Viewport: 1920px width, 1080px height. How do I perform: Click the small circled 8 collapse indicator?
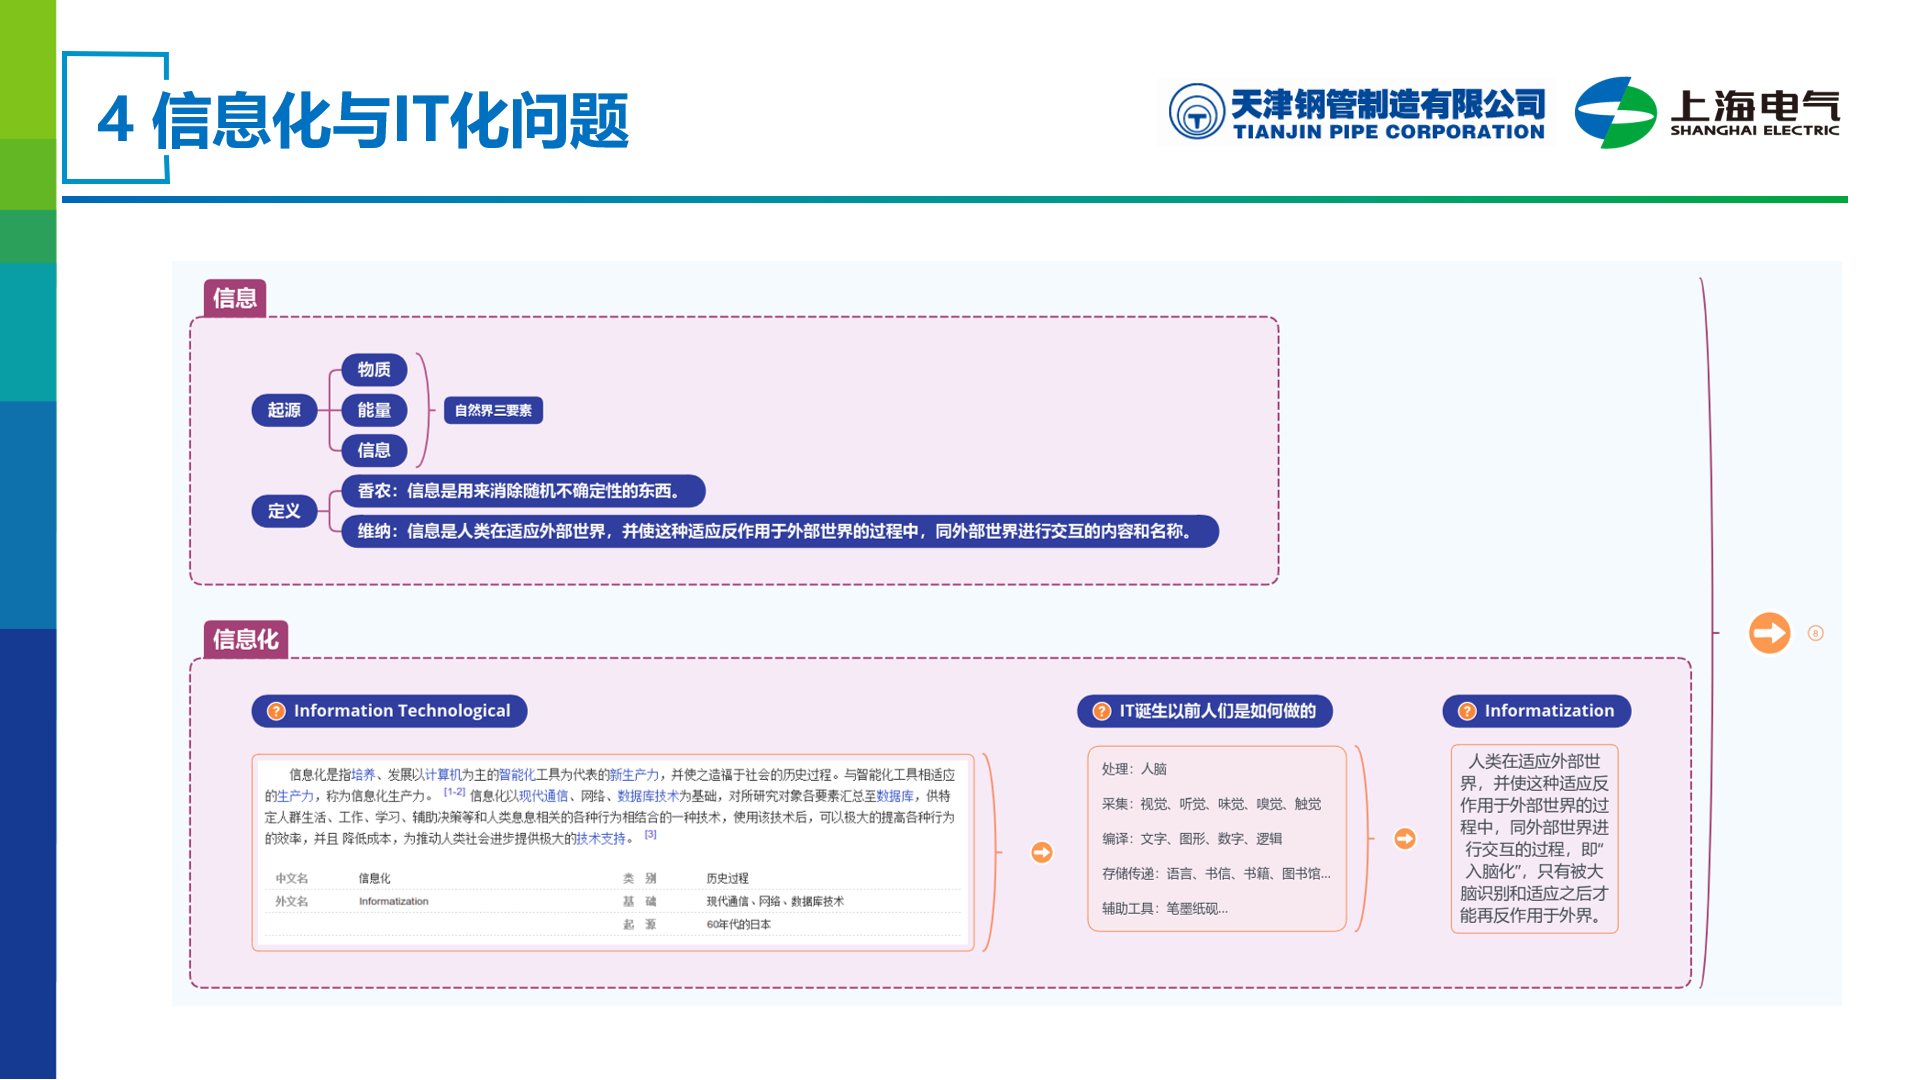[1816, 633]
